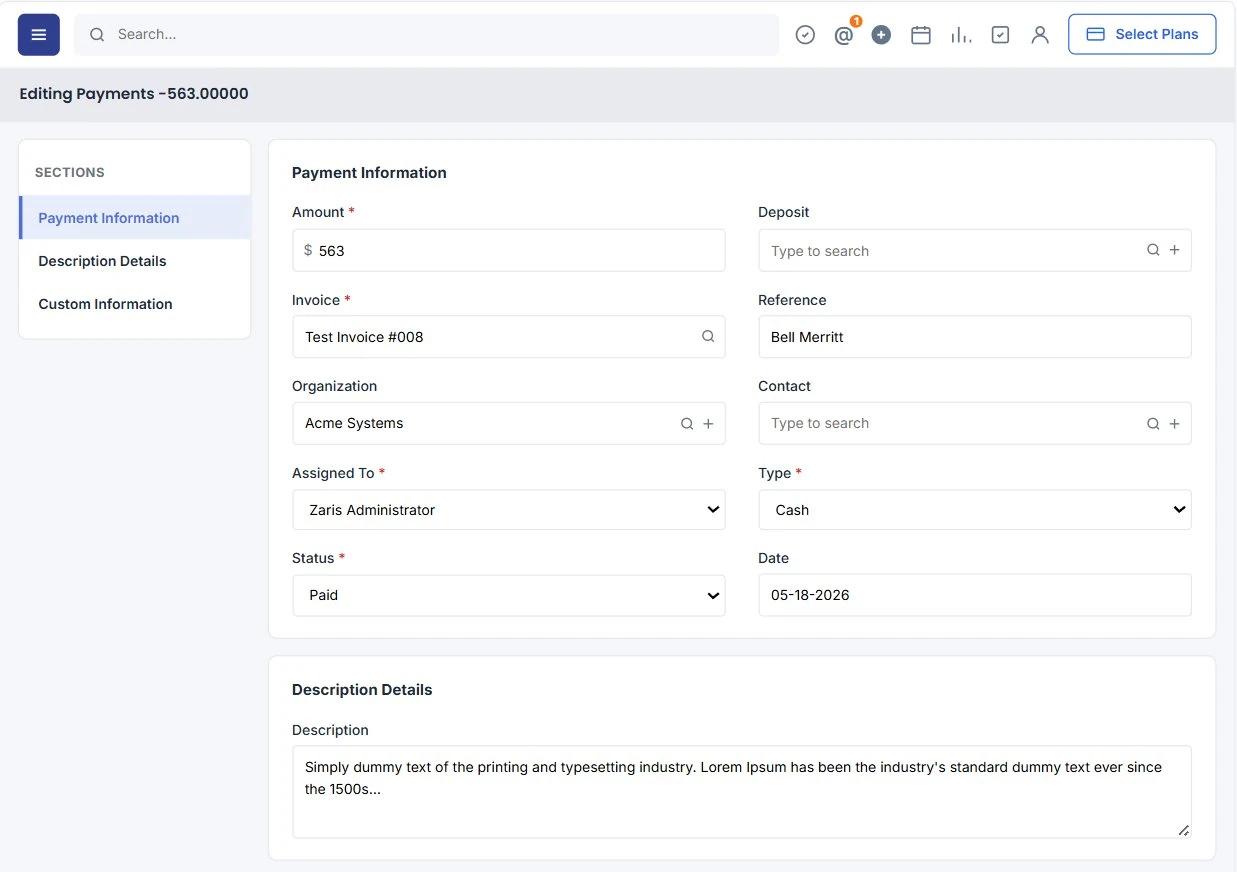The width and height of the screenshot is (1237, 872).
Task: Open the checkbox tasks icon in header
Action: [x=1000, y=35]
